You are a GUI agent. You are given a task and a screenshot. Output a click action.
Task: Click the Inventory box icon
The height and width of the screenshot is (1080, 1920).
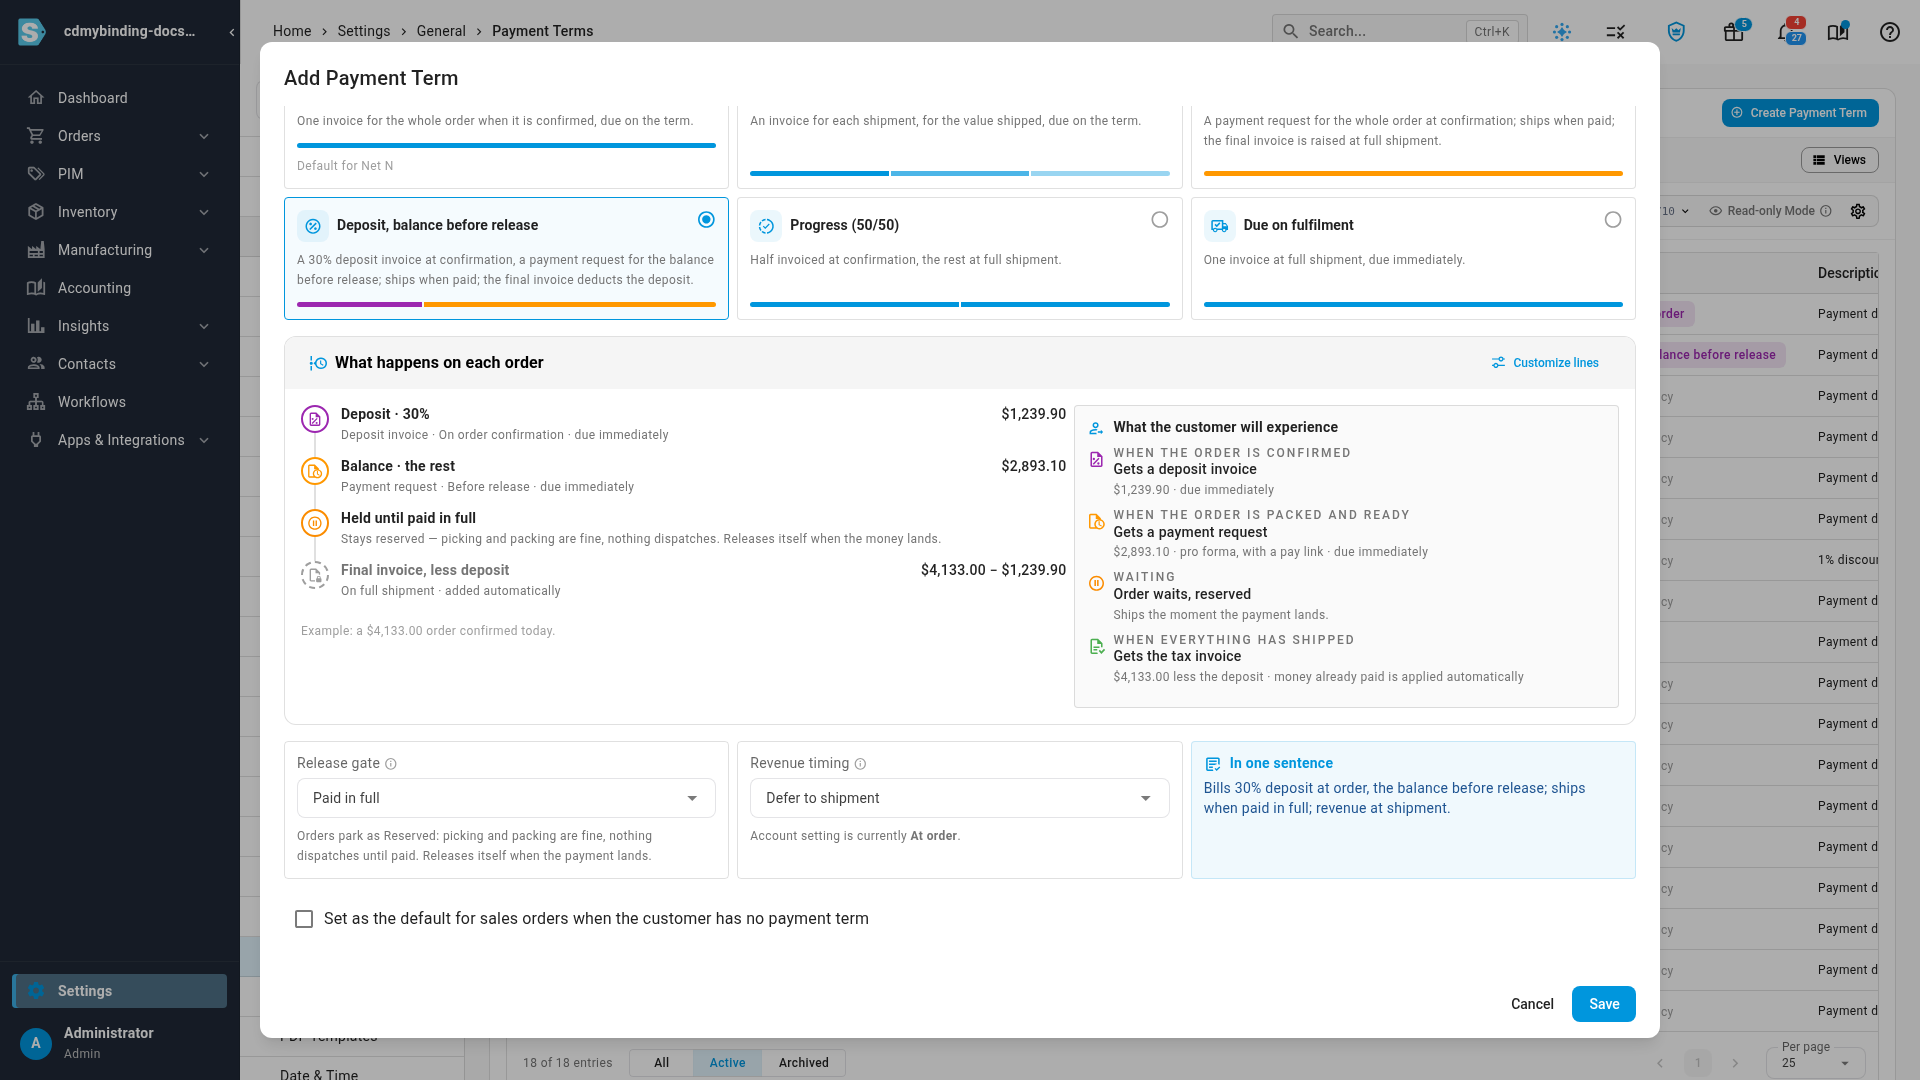(x=36, y=212)
